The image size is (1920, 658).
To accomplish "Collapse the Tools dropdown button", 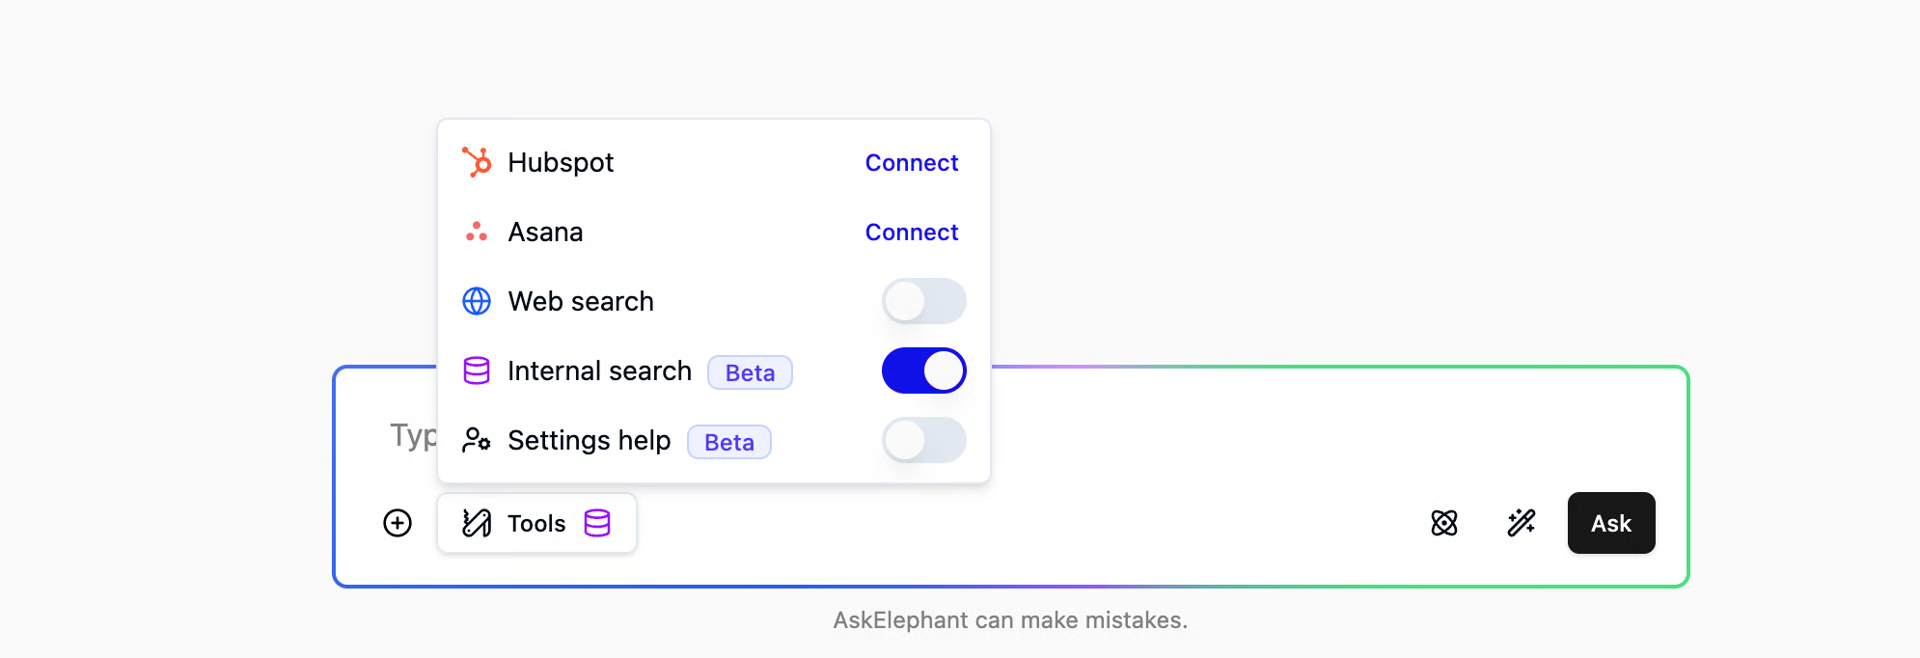I will pos(537,523).
